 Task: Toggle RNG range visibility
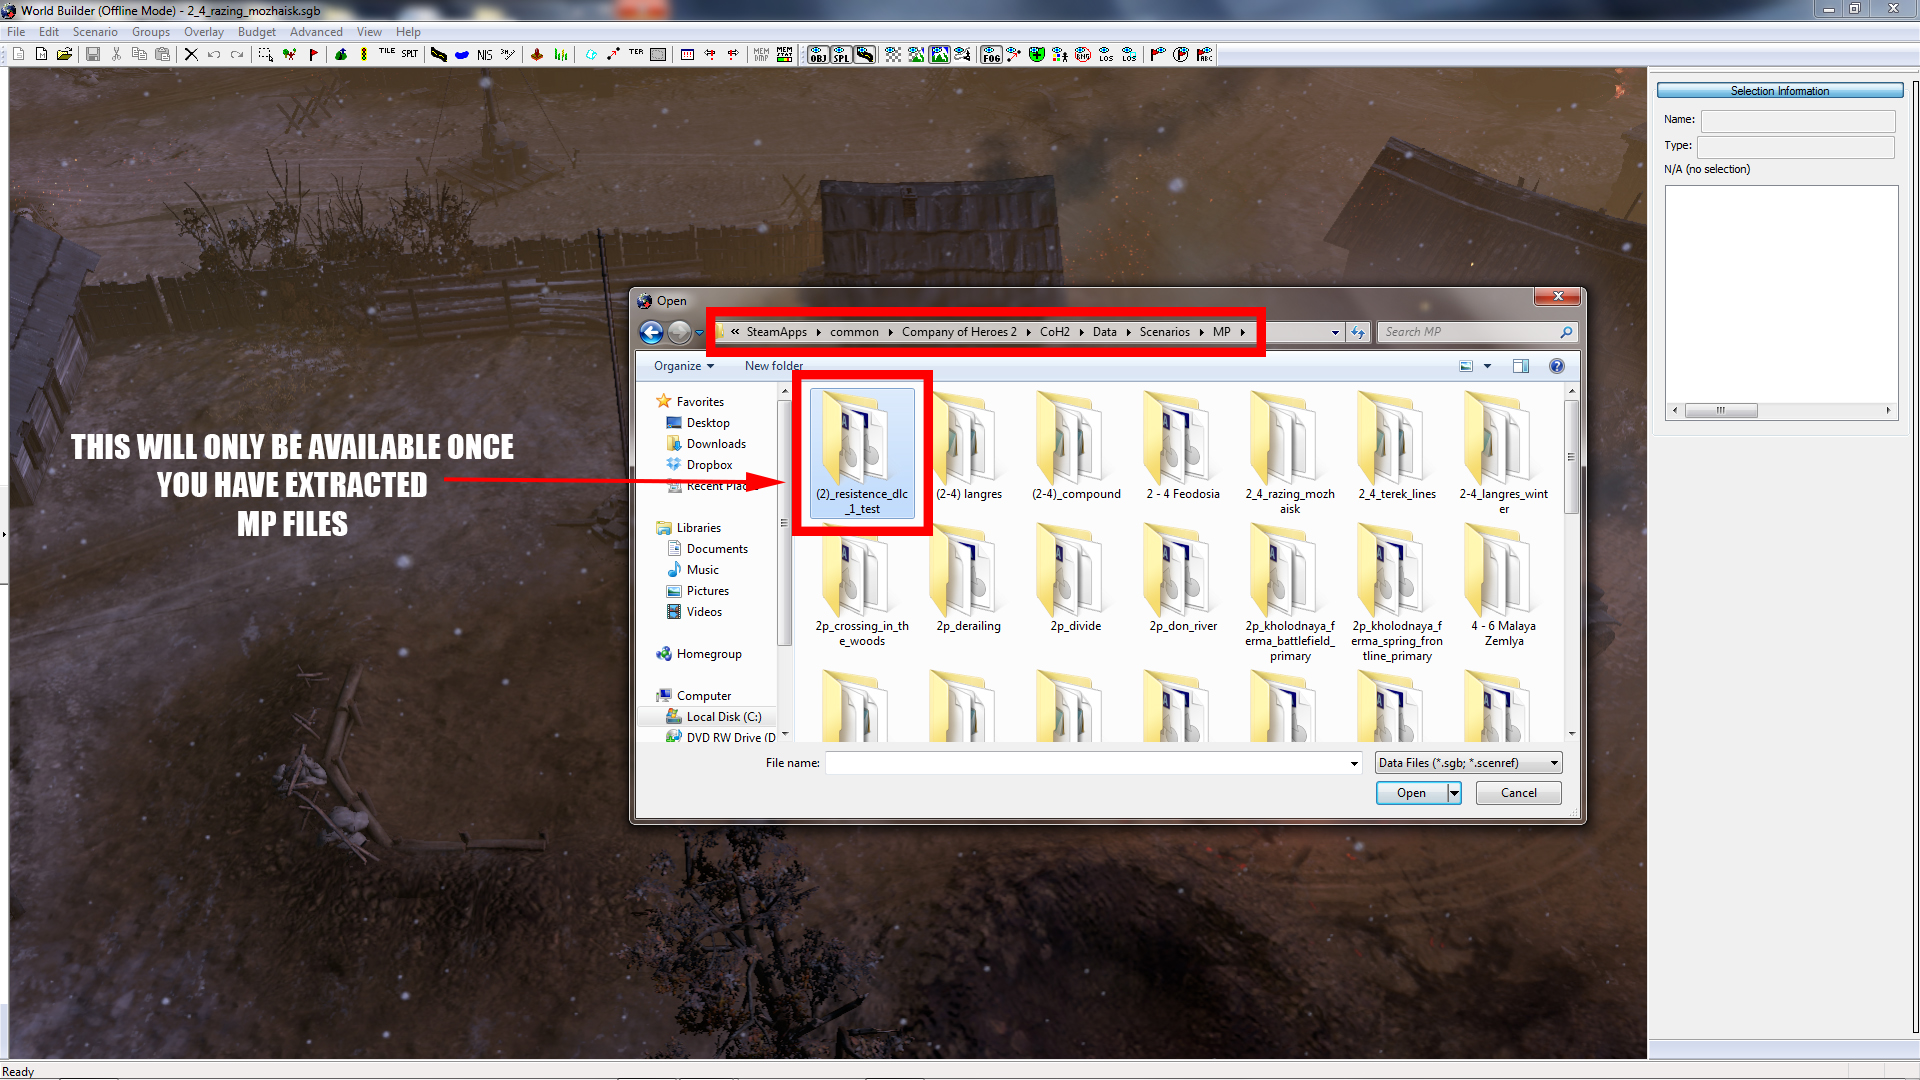1083,54
